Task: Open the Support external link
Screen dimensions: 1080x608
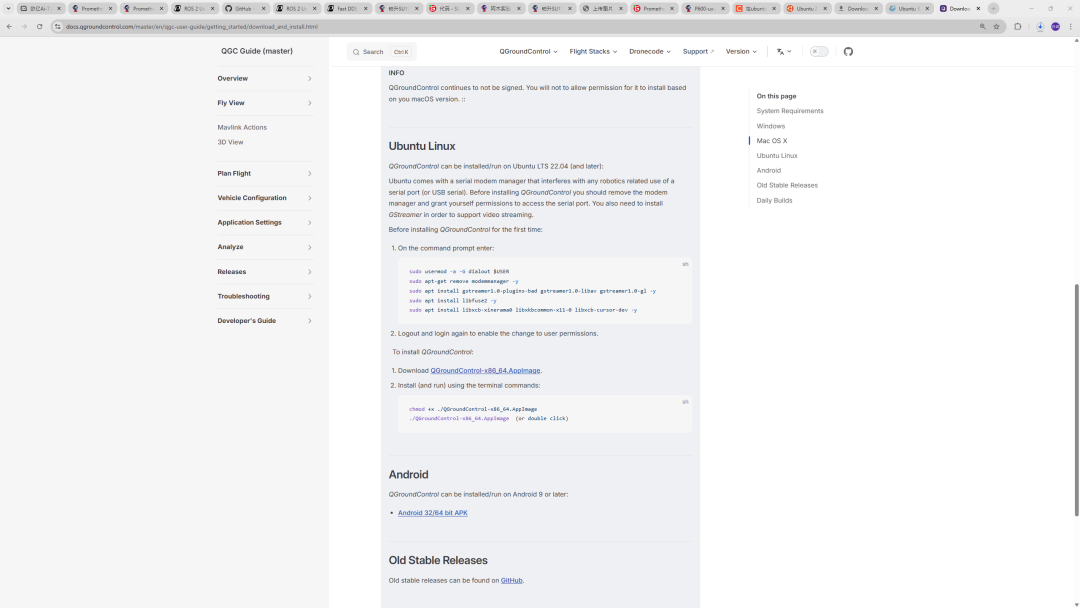Action: tap(698, 52)
